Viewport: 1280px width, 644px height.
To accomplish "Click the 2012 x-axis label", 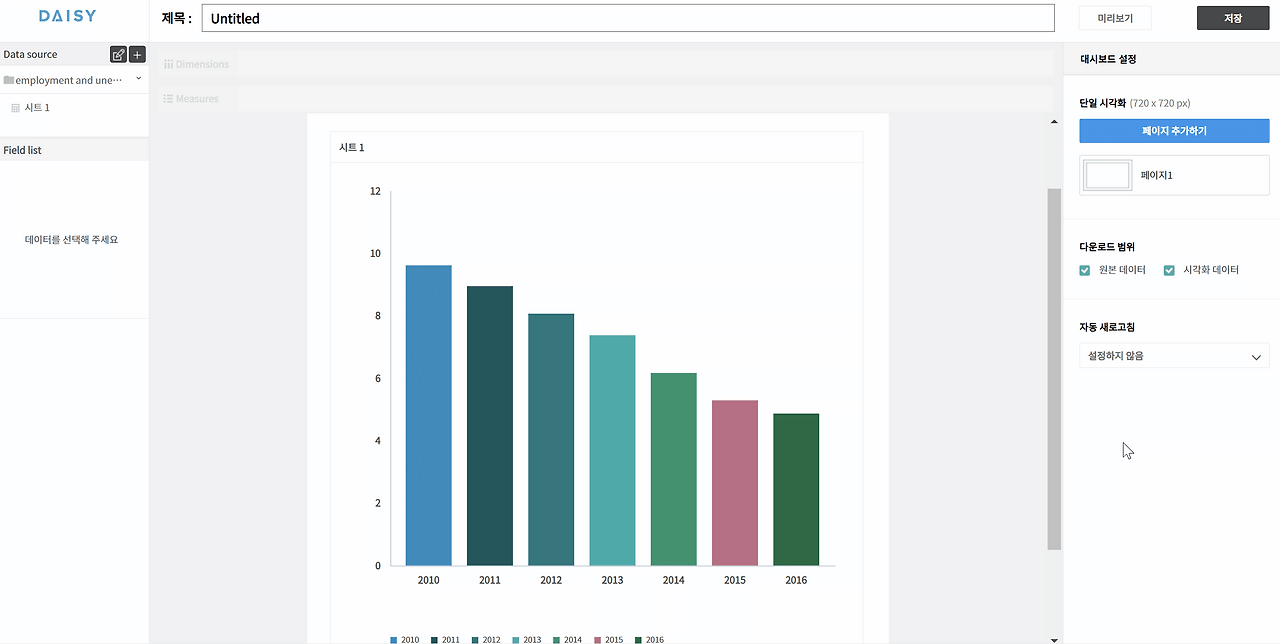I will click(551, 580).
